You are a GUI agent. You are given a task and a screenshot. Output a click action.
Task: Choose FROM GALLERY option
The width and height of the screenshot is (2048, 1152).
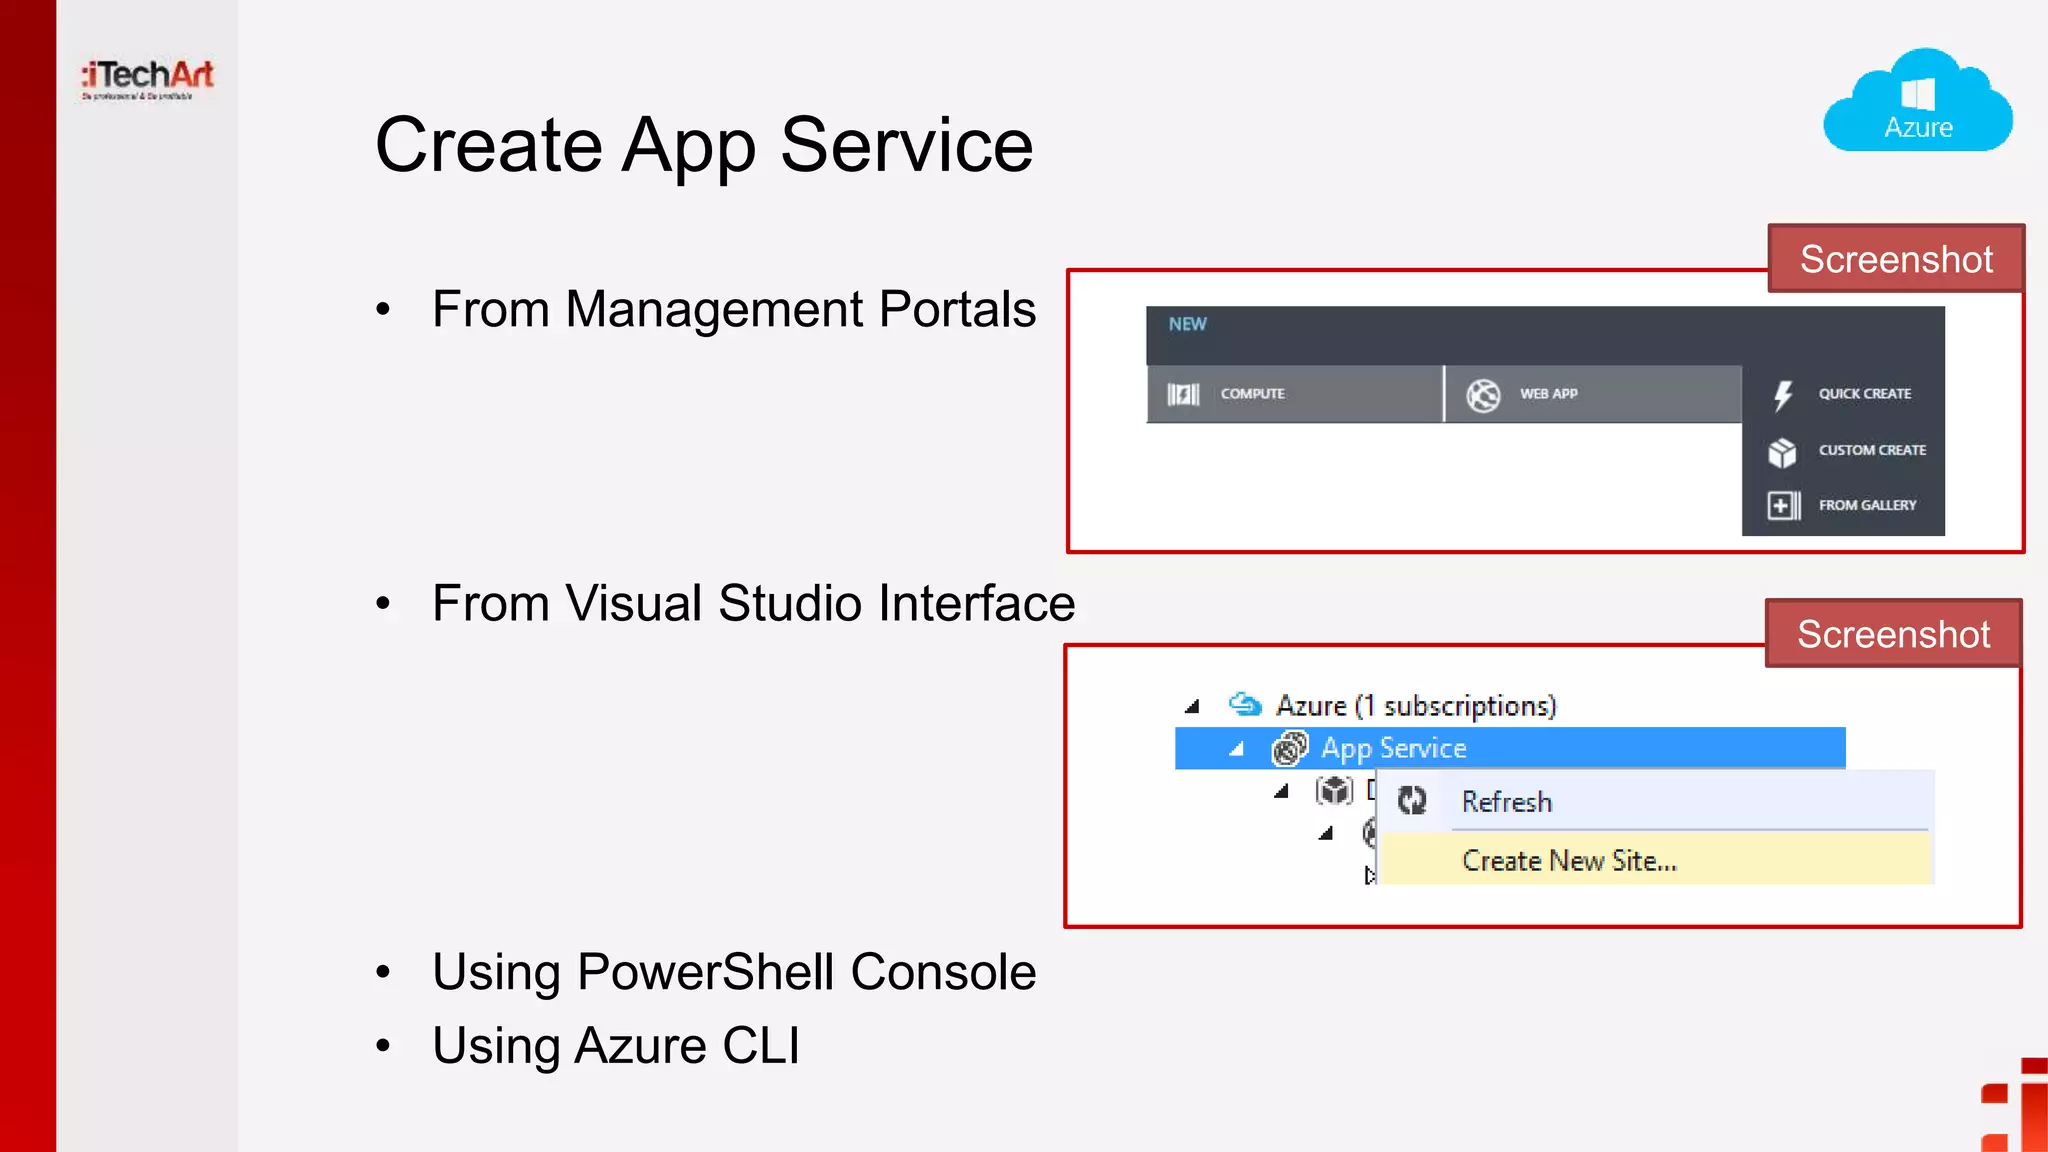(x=1842, y=505)
